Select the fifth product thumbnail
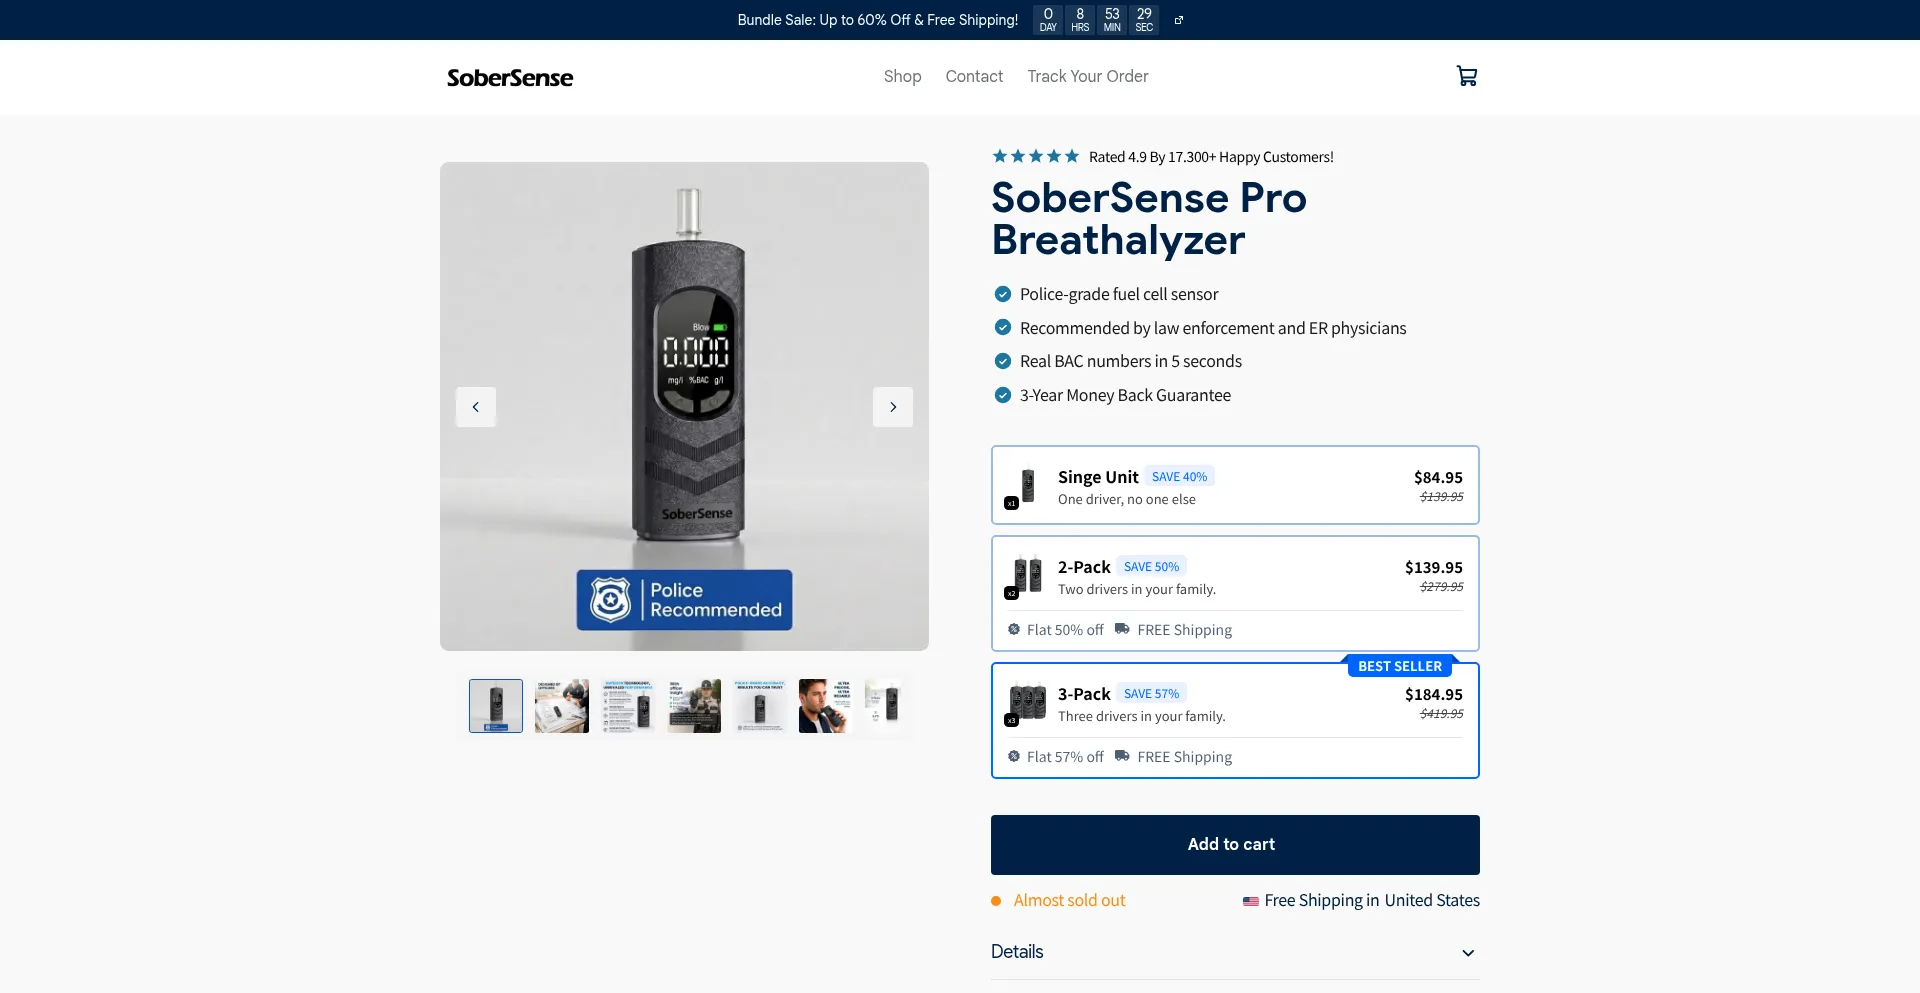1920x993 pixels. (760, 706)
